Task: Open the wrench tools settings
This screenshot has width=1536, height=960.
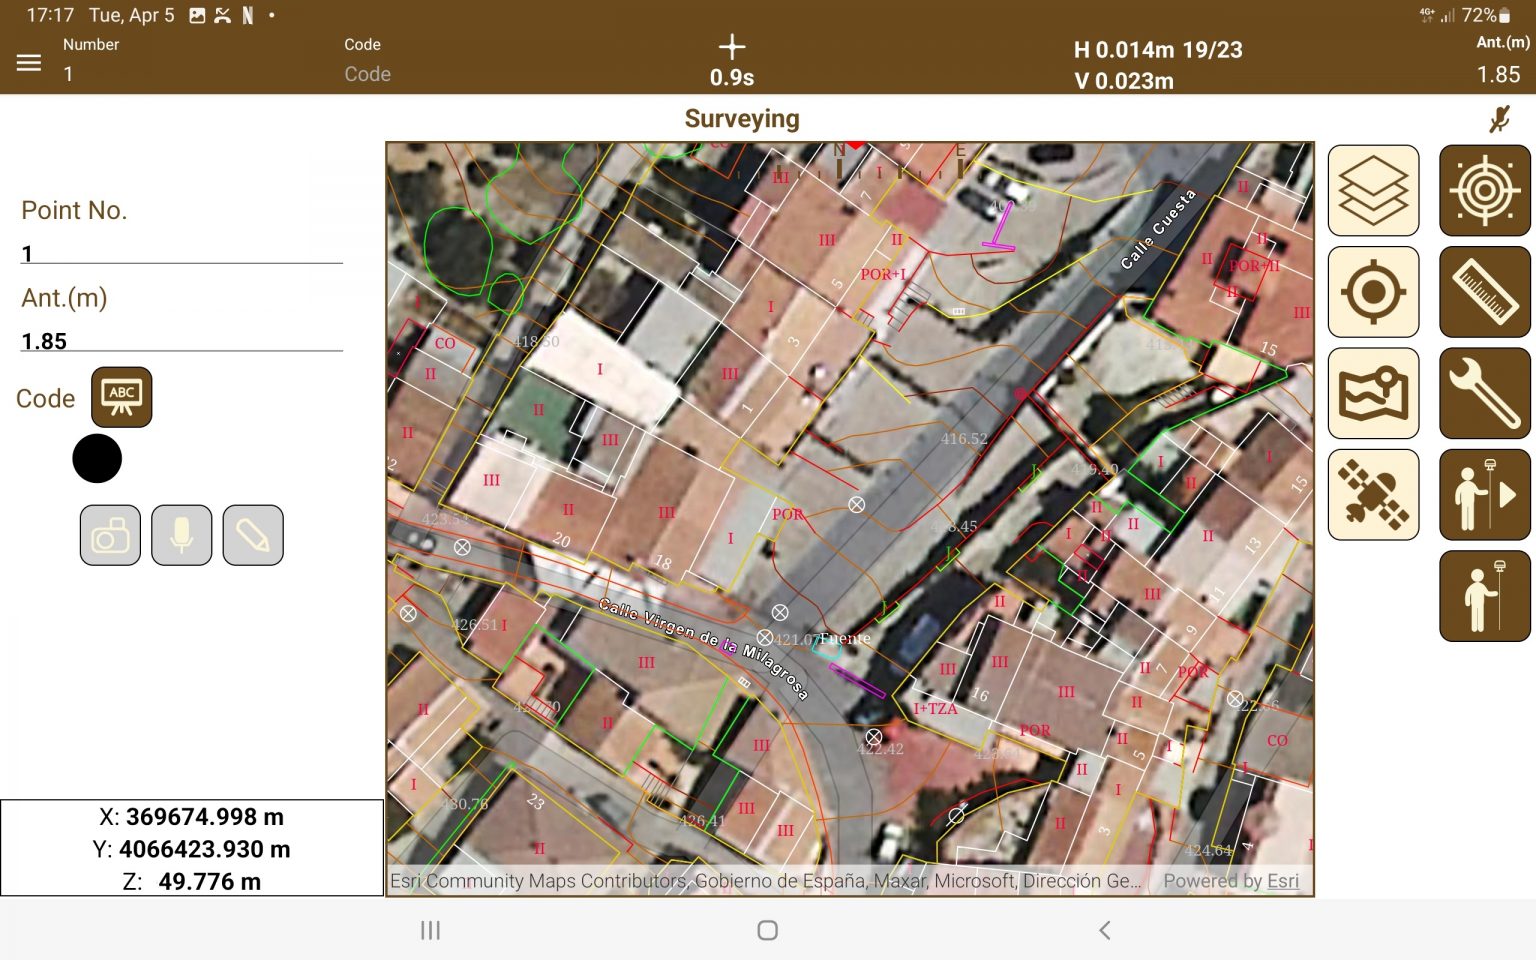Action: click(x=1484, y=393)
